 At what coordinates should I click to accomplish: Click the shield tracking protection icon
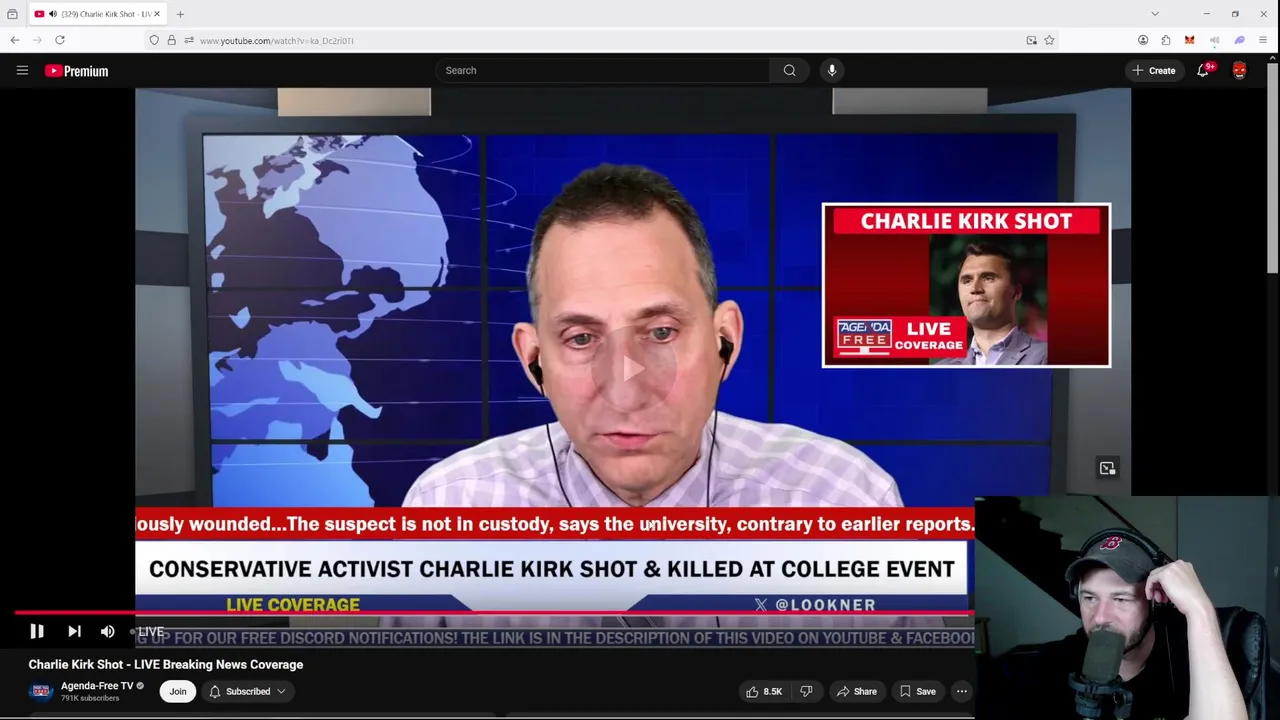[153, 40]
